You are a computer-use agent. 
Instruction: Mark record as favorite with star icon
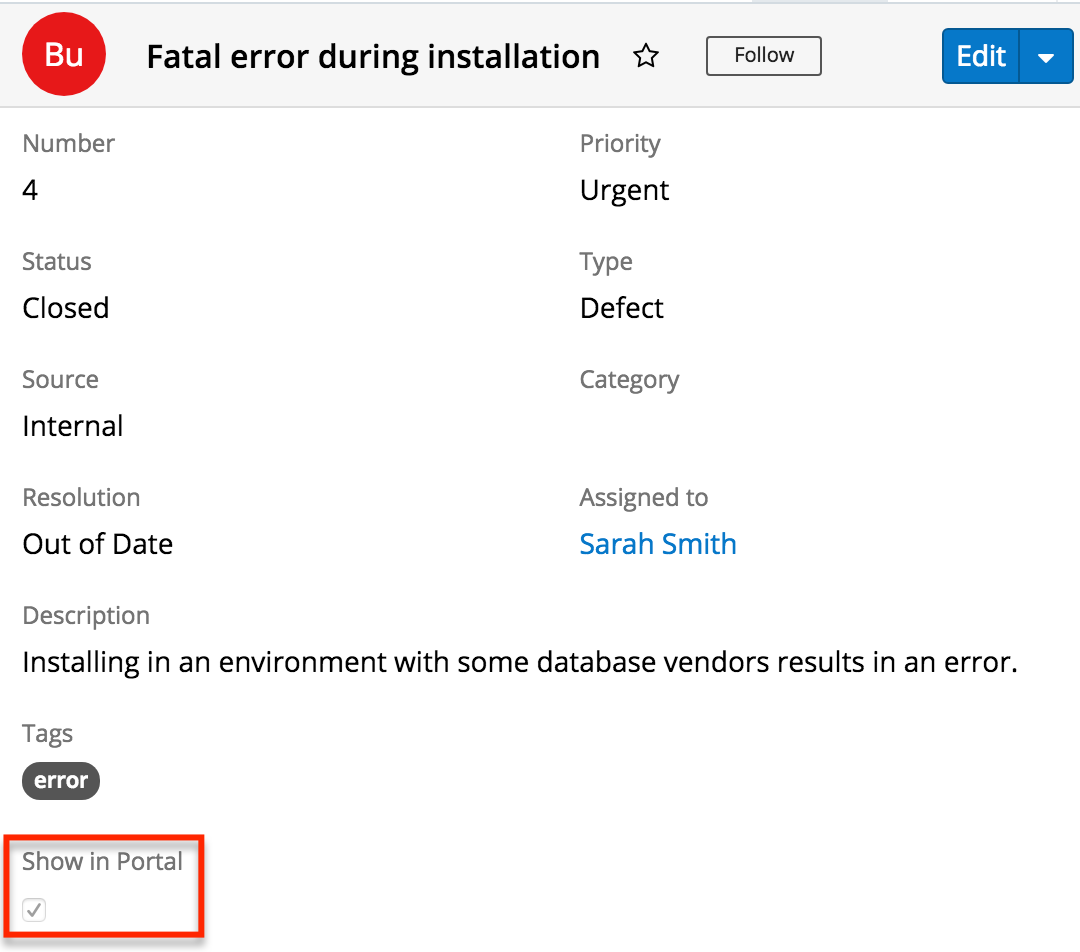tap(646, 56)
